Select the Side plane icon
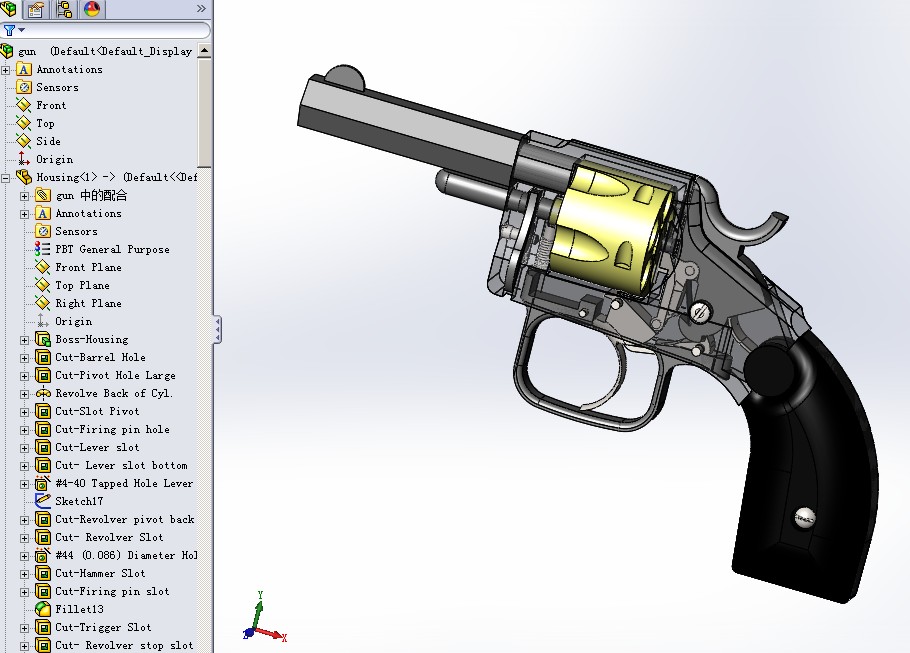This screenshot has height=653, width=910. tap(24, 141)
